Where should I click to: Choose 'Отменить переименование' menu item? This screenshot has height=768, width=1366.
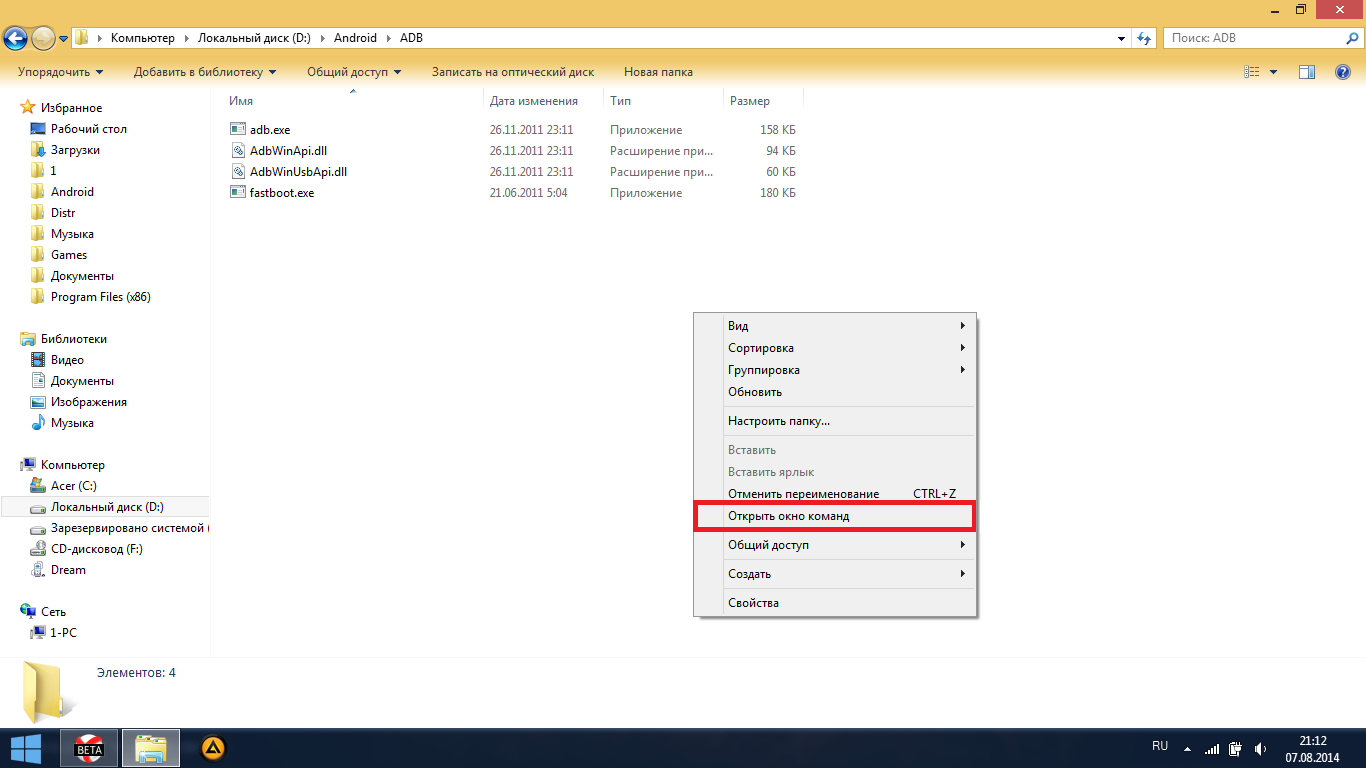(x=835, y=494)
